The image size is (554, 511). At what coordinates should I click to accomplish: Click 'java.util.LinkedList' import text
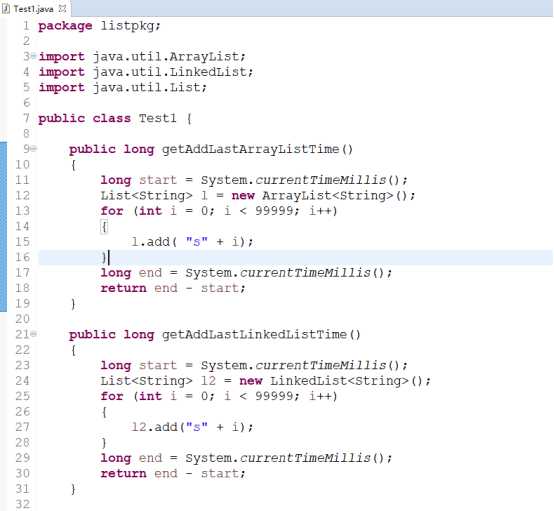point(170,72)
